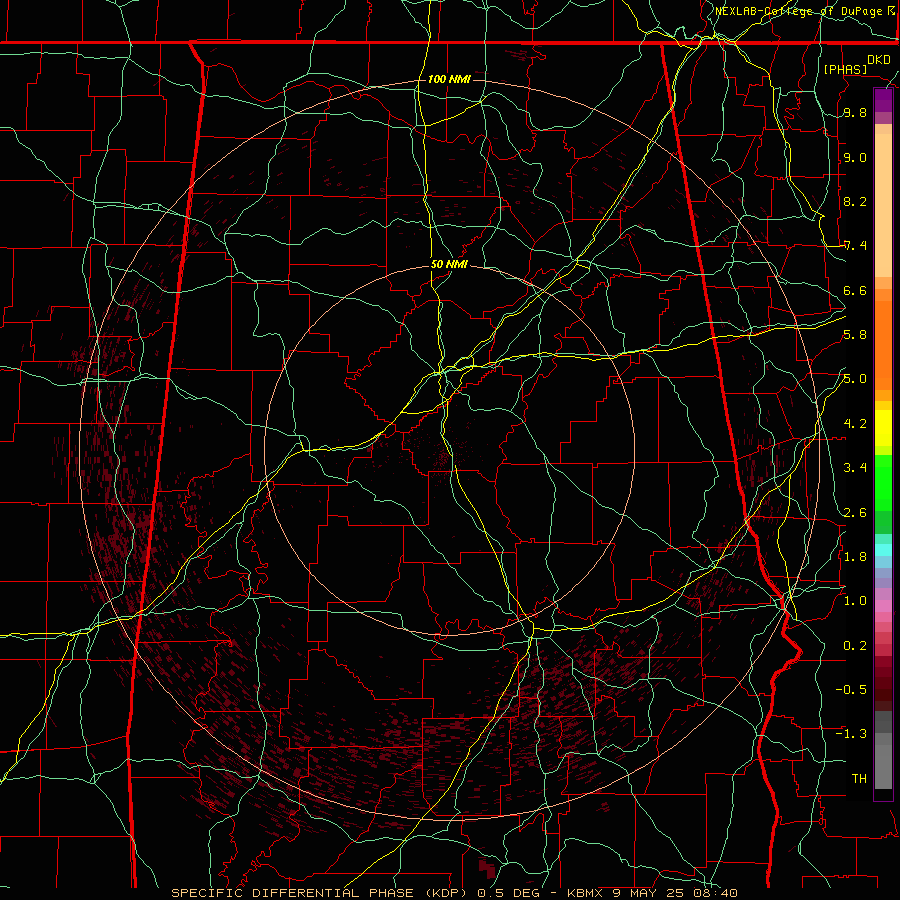Click the 4.2 scale value
The height and width of the screenshot is (900, 900).
[x=855, y=424]
